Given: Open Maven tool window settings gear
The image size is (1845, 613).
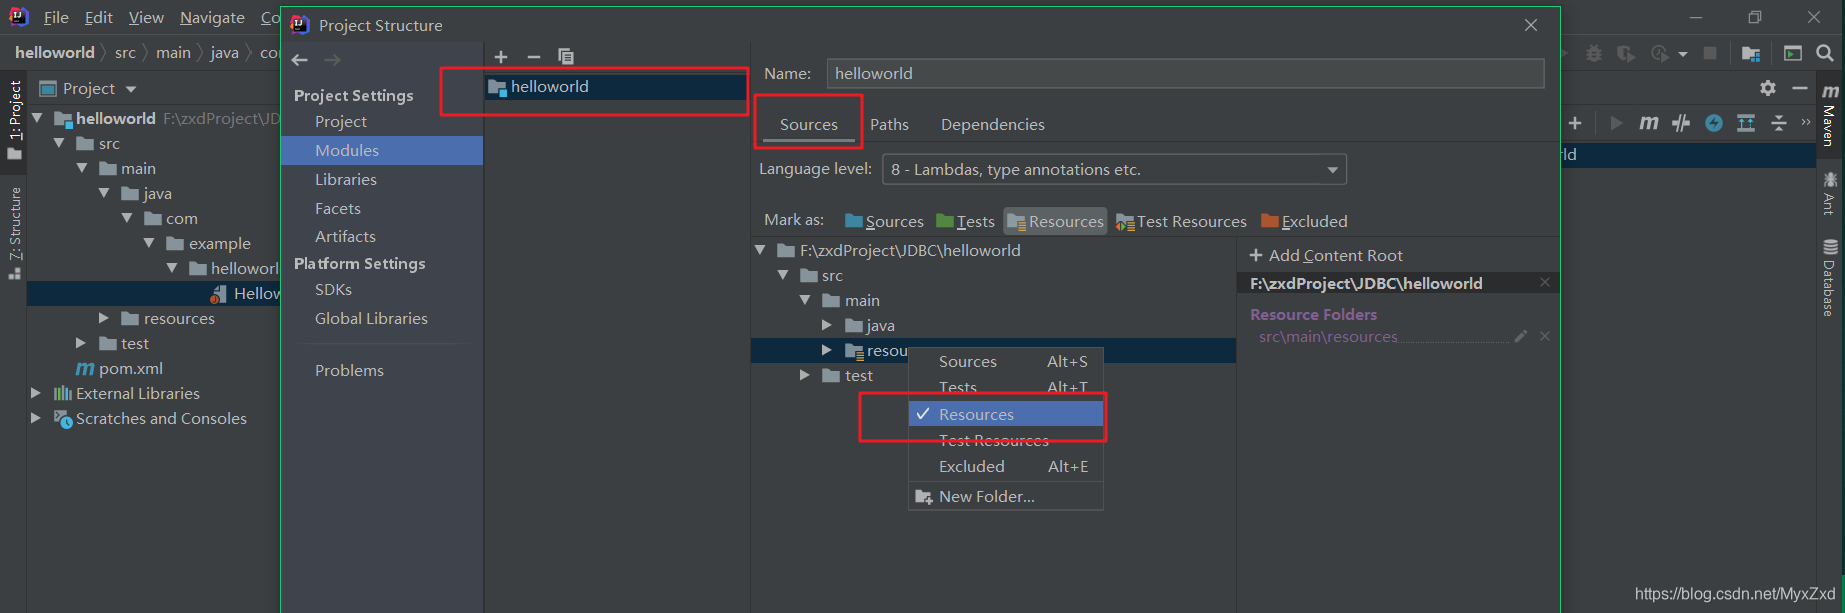Looking at the screenshot, I should pos(1768,88).
